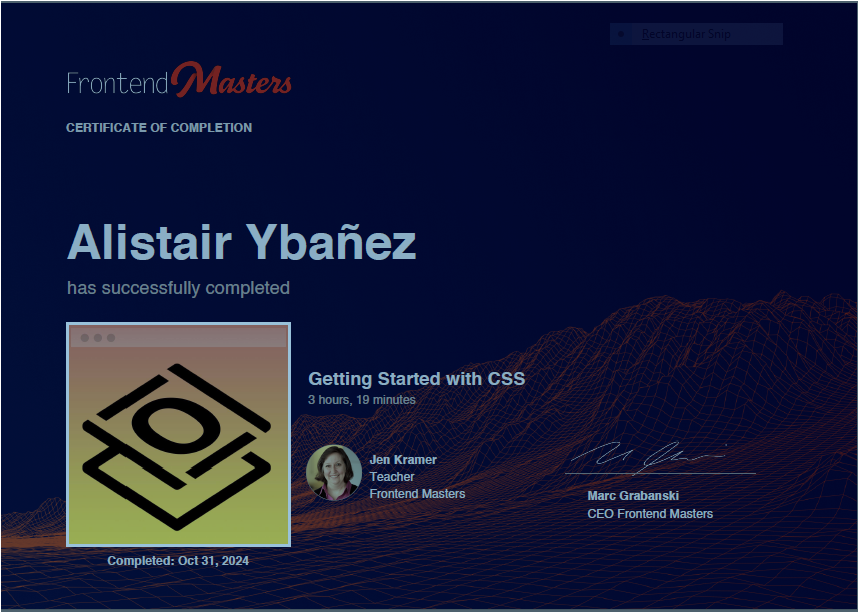Click the 'CEO Frontend Masters' title
859x613 pixels.
pos(650,514)
